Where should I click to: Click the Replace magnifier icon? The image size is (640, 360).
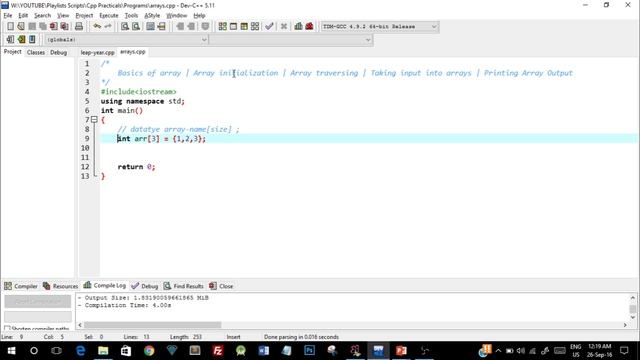click(136, 27)
